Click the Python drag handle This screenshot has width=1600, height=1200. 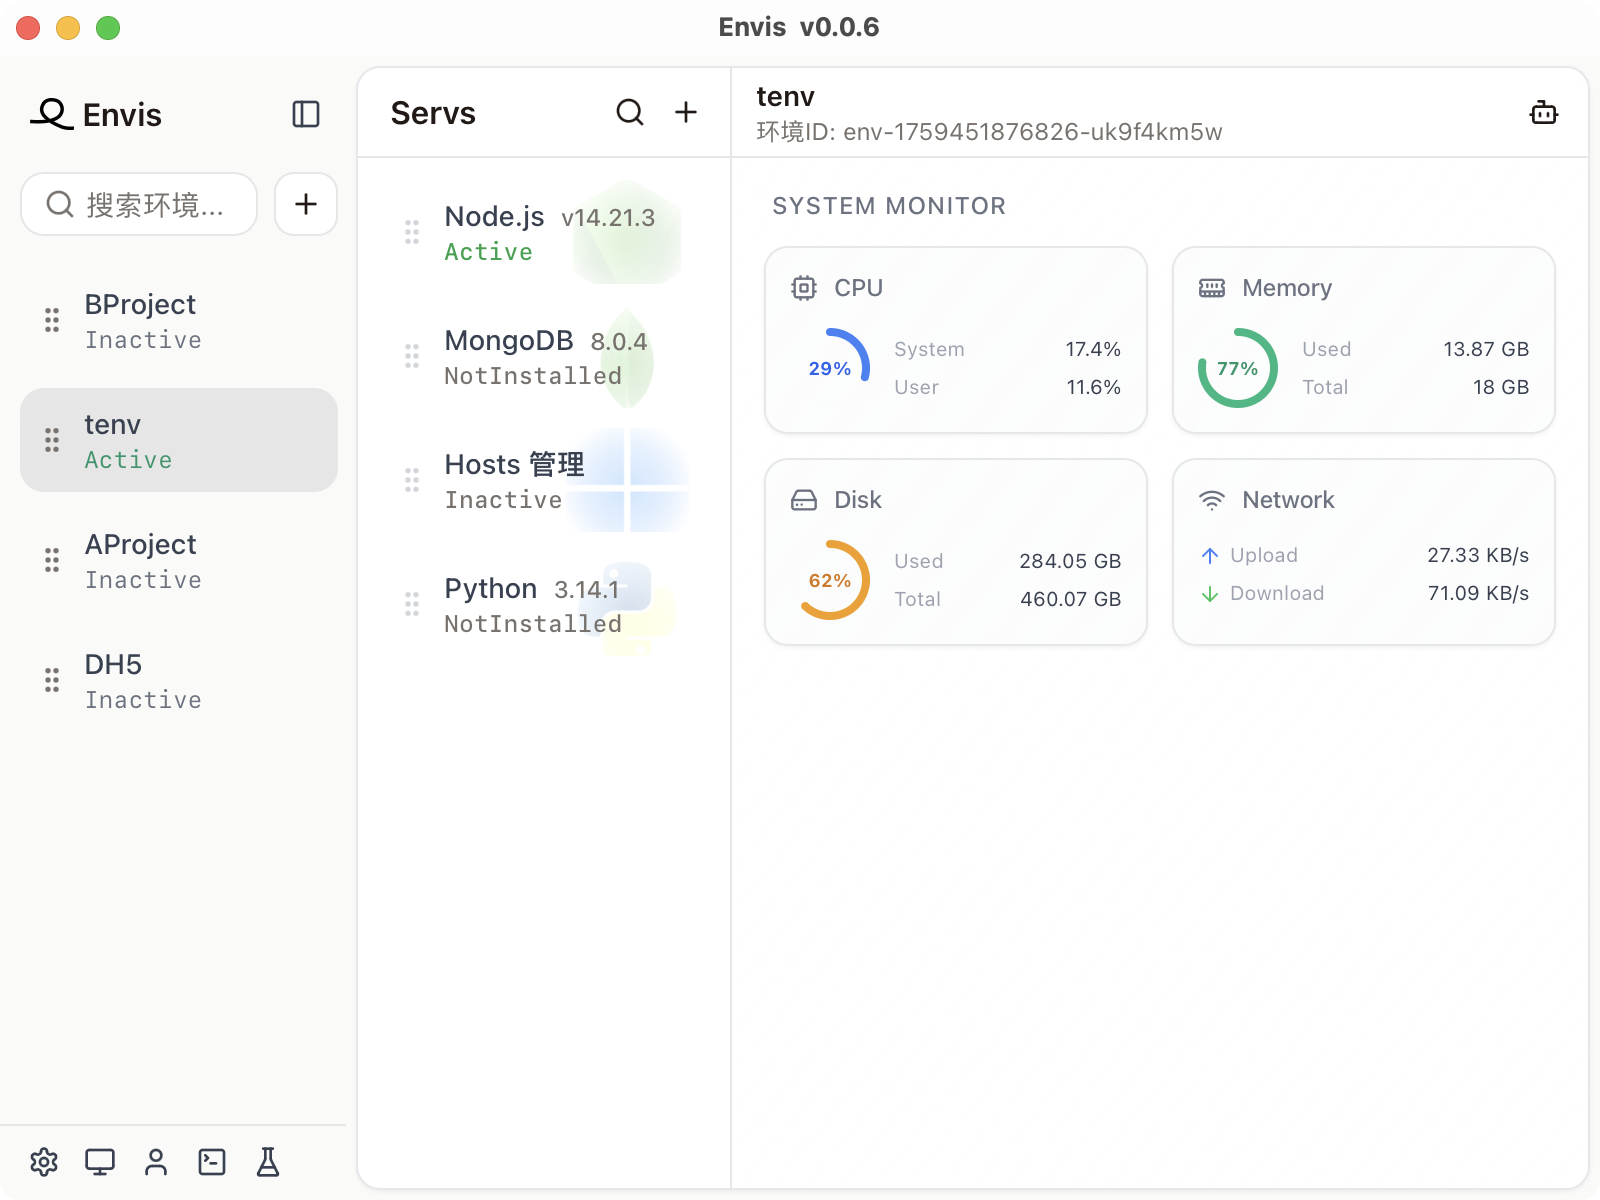click(412, 604)
